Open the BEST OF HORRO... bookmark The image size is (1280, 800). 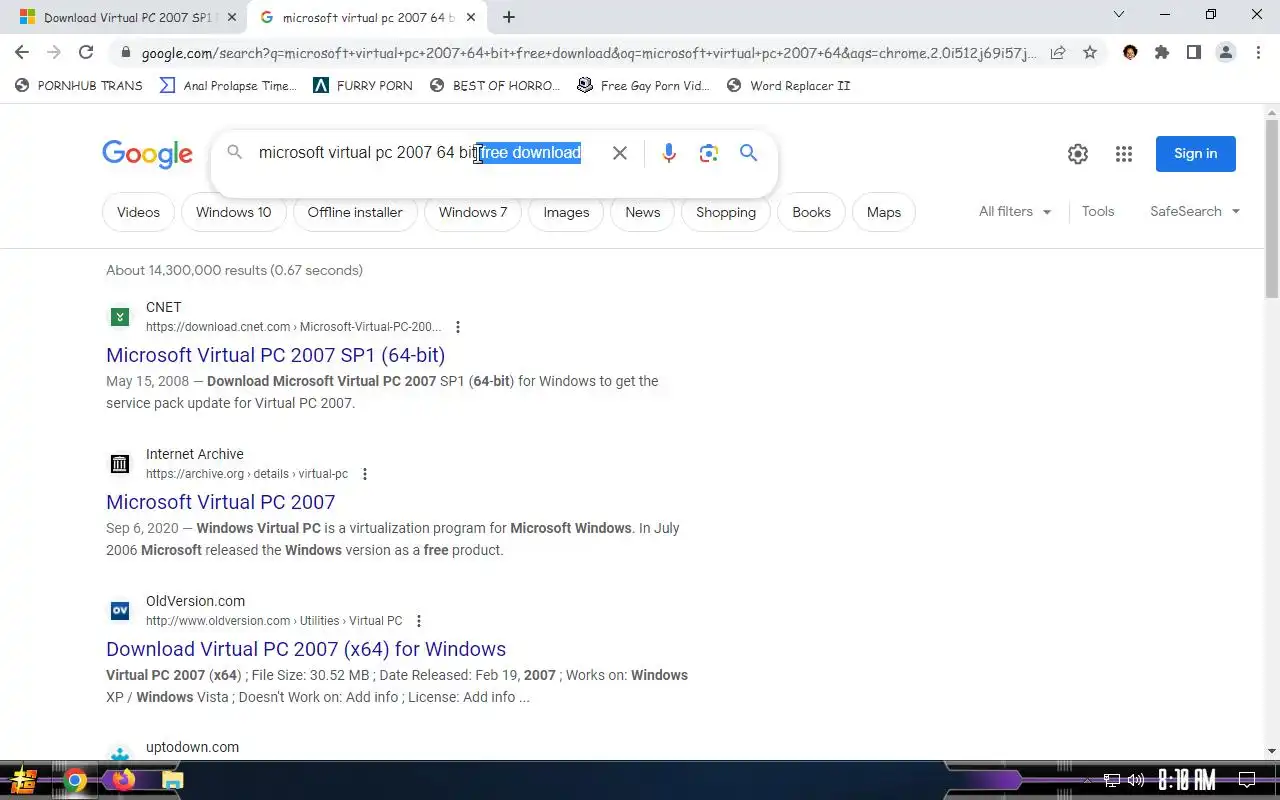(x=495, y=86)
